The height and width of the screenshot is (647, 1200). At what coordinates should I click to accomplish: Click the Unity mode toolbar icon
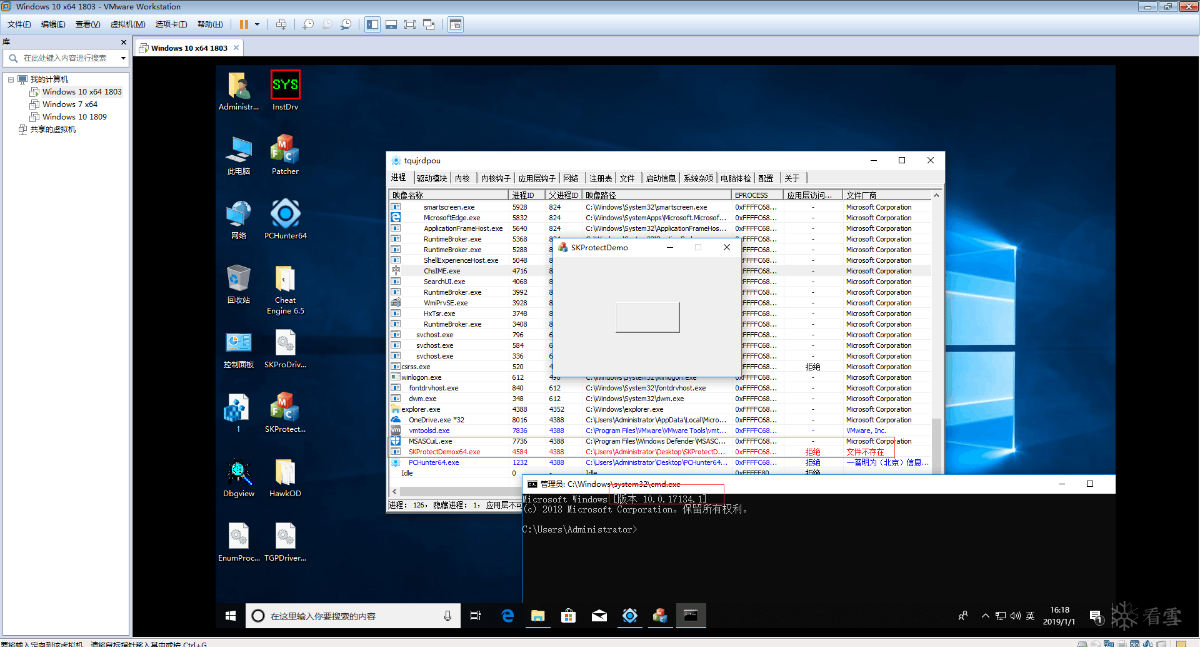pos(429,23)
